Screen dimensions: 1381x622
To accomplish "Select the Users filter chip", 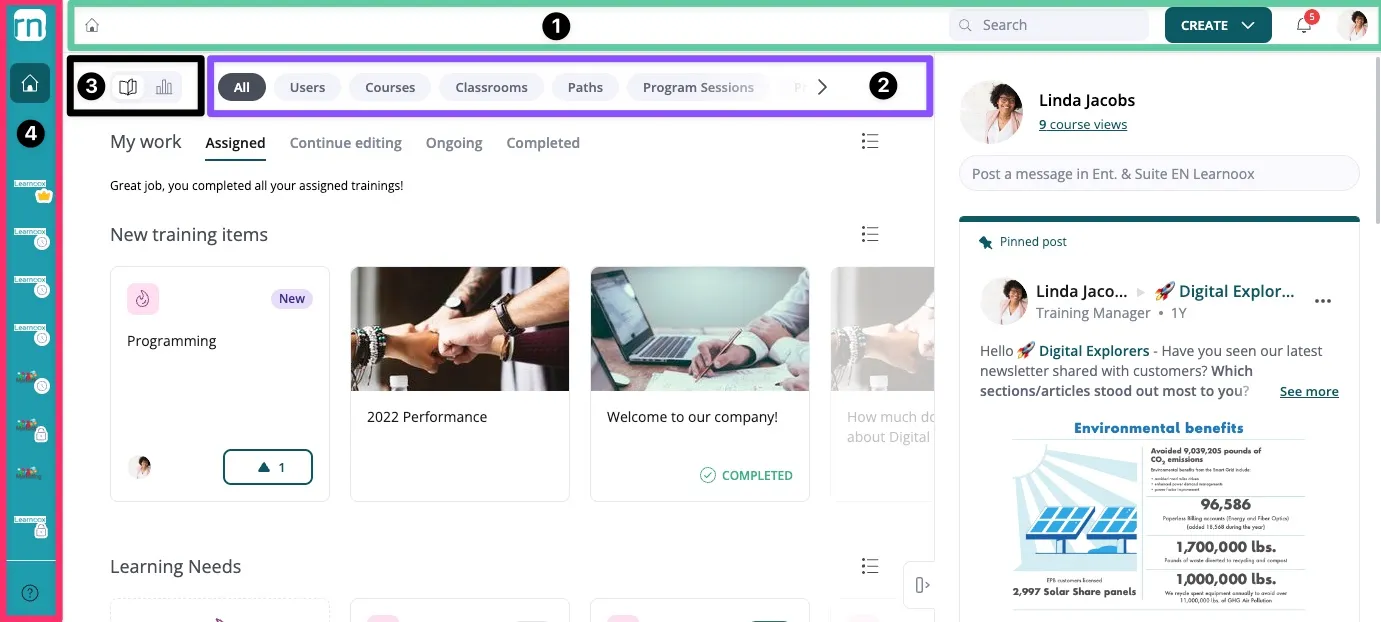I will (307, 87).
